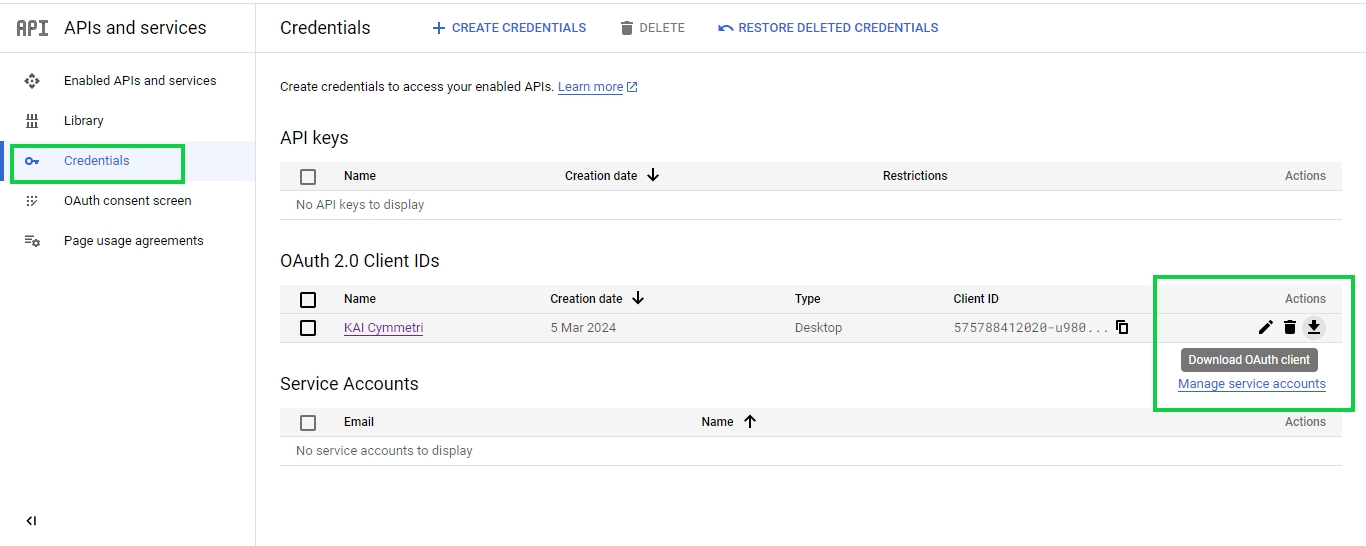Click Create Credentials button
Screen dimensions: 1366x546
click(509, 28)
